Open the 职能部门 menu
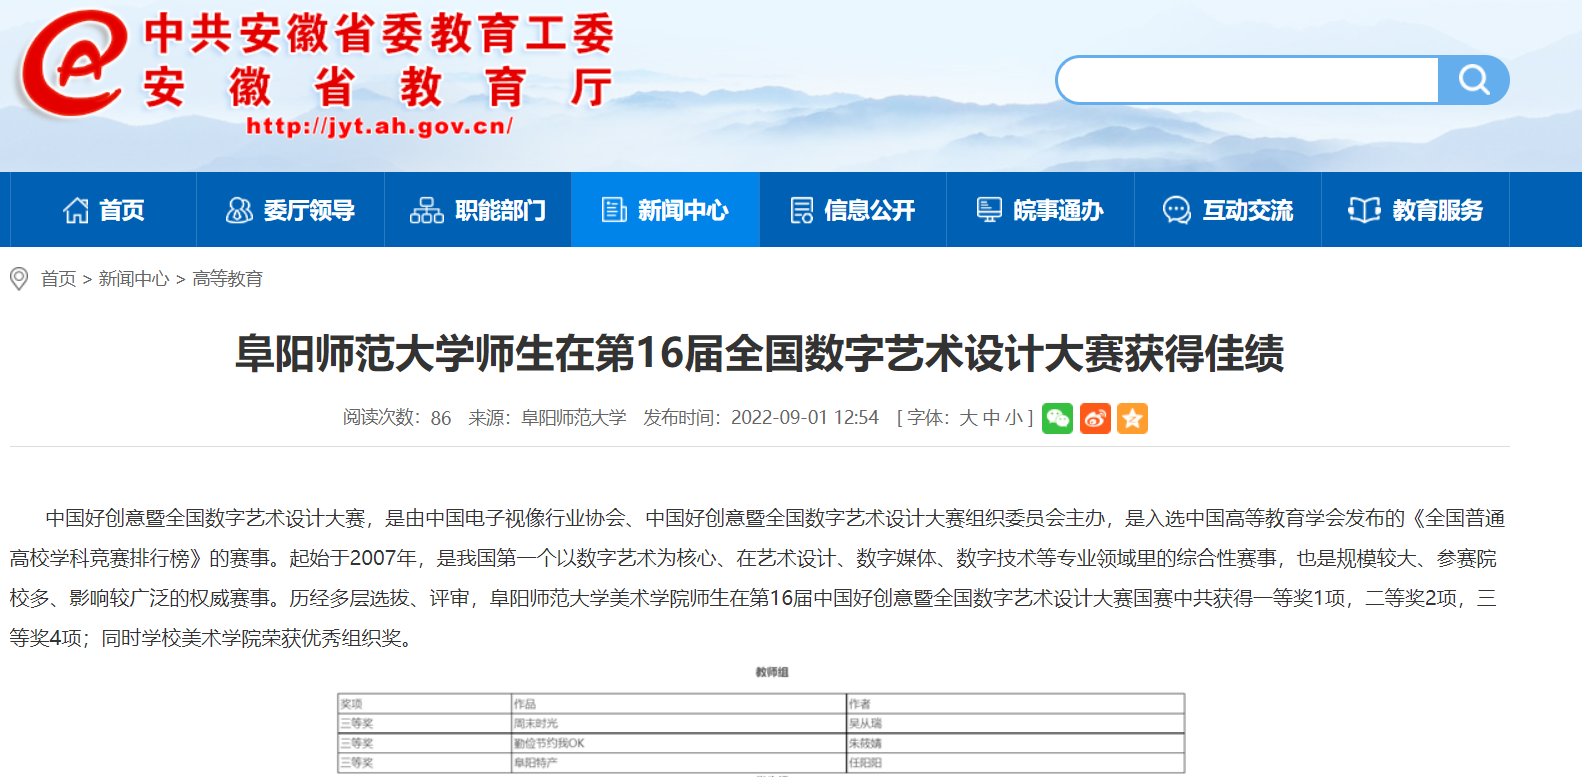The width and height of the screenshot is (1582, 777). click(x=477, y=210)
